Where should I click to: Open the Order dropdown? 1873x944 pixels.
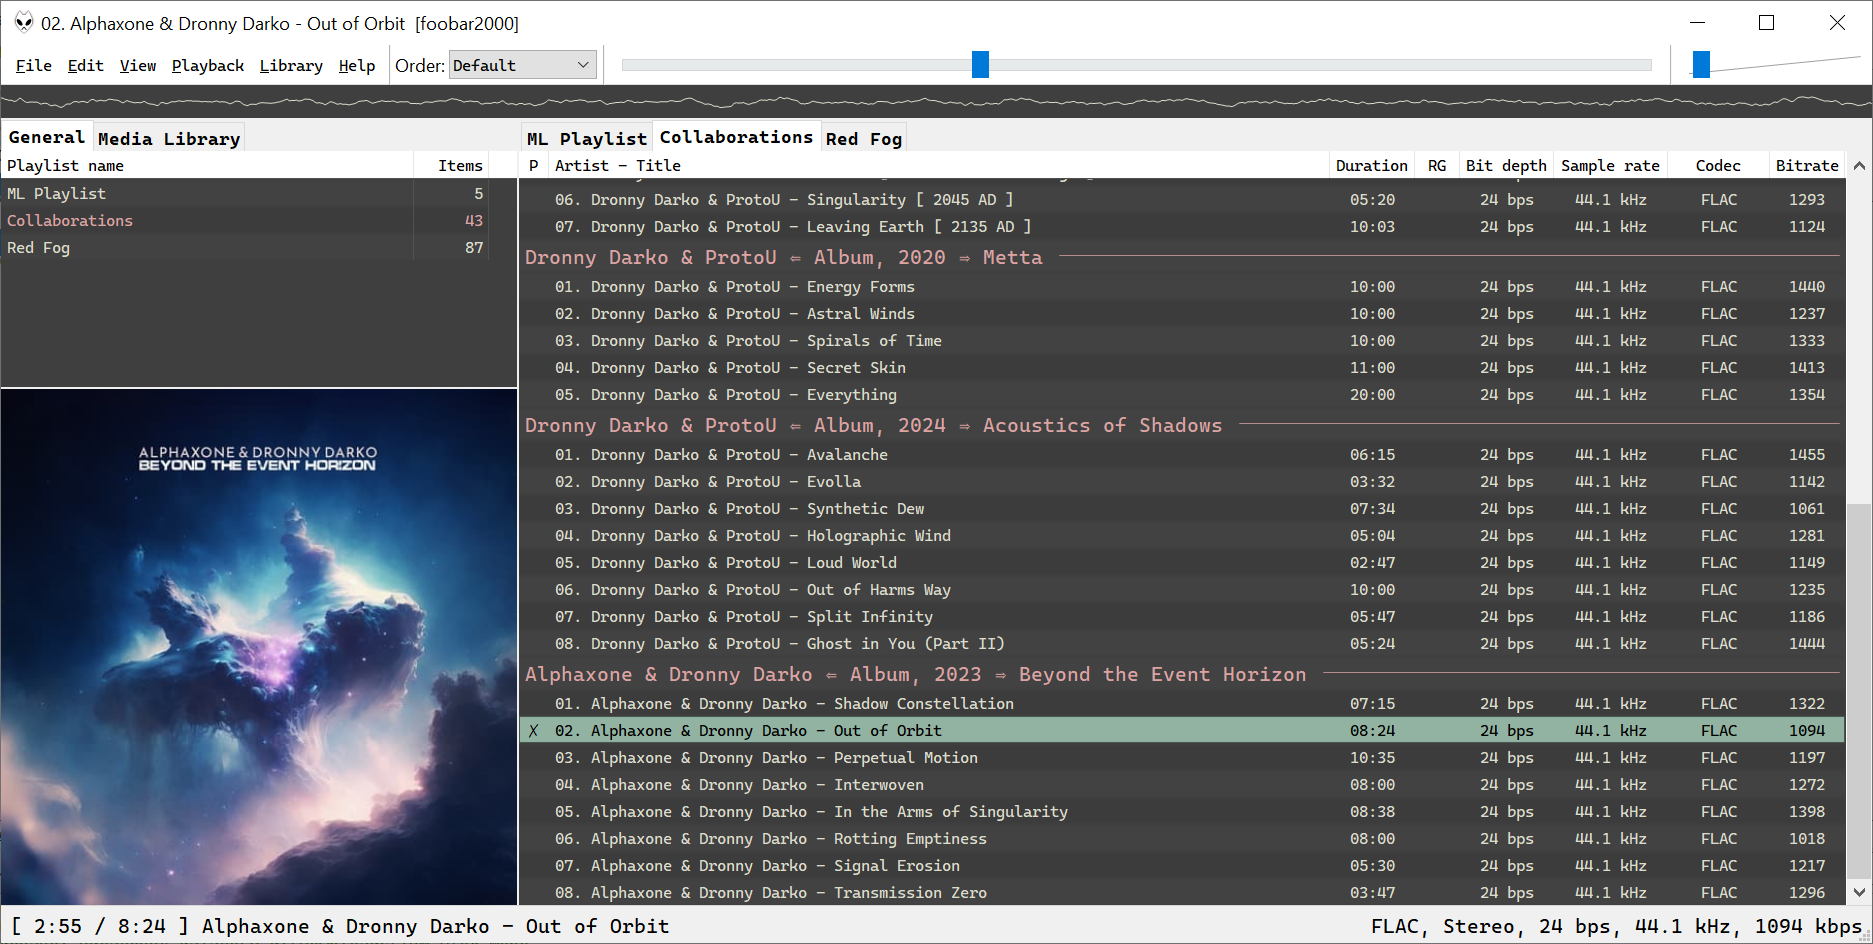522,65
